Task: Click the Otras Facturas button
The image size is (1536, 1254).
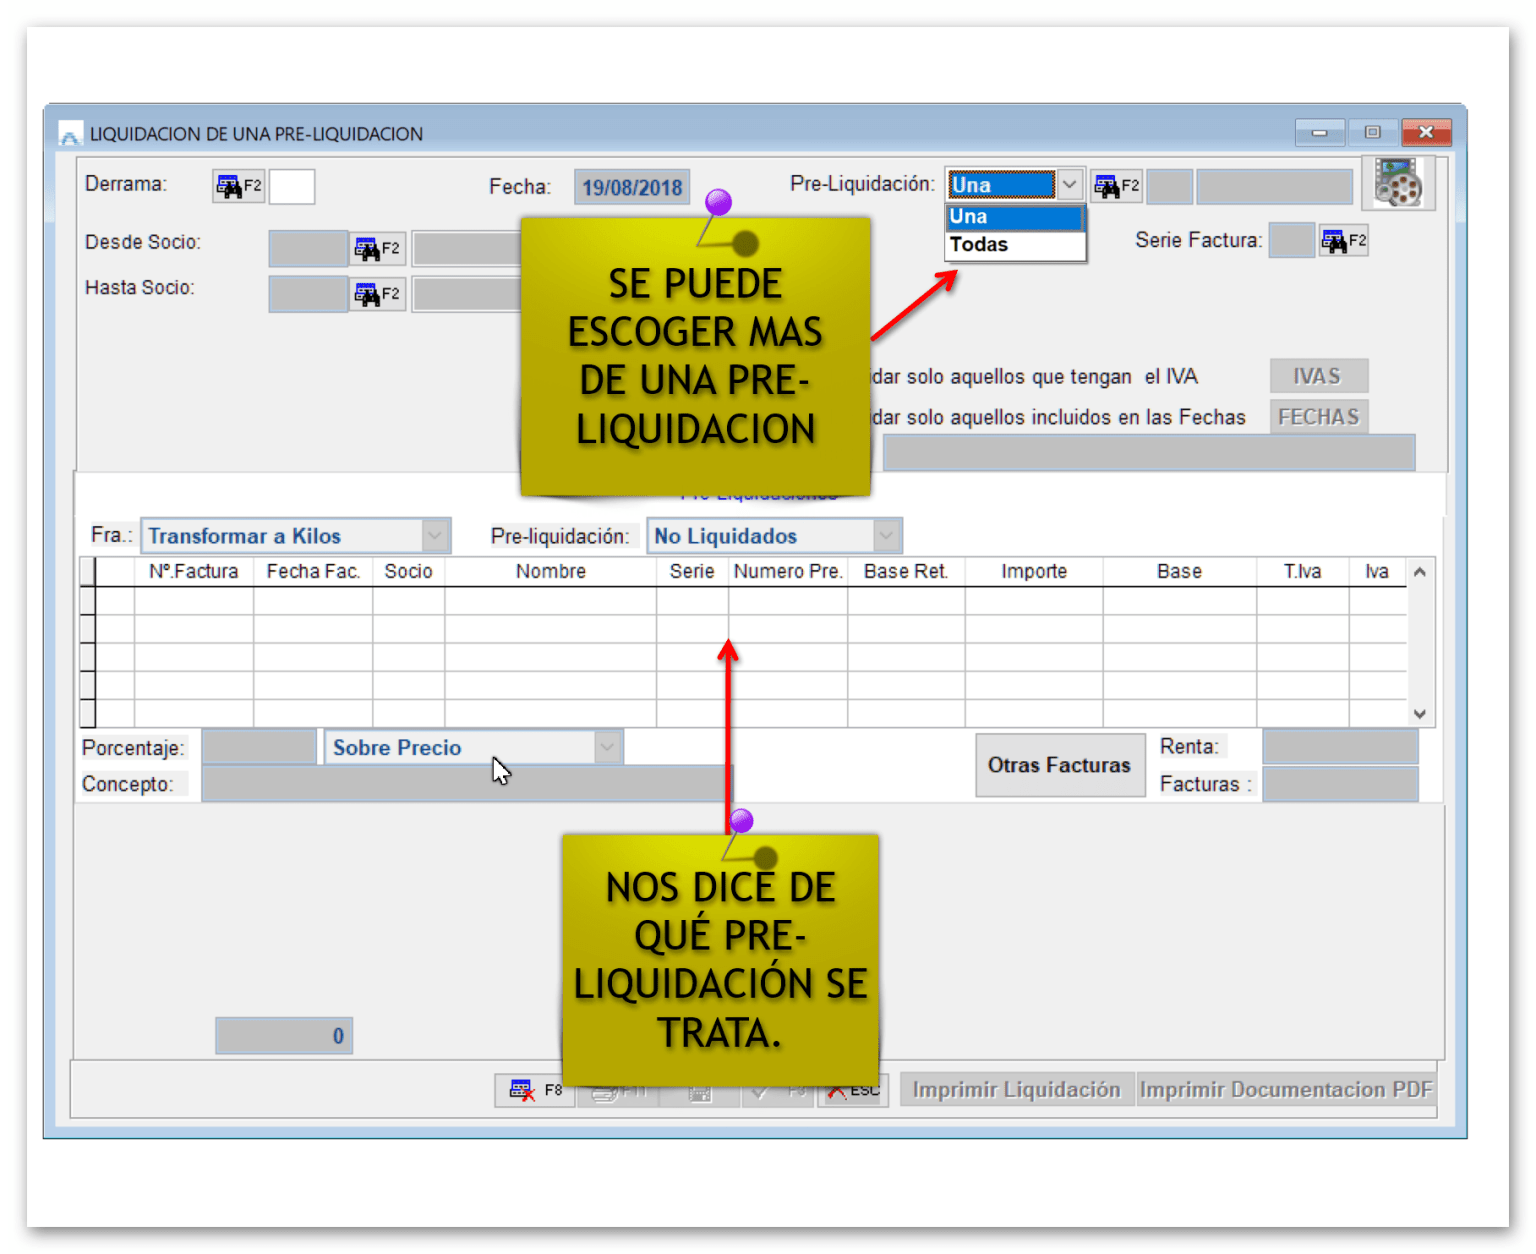Action: pos(1059,765)
